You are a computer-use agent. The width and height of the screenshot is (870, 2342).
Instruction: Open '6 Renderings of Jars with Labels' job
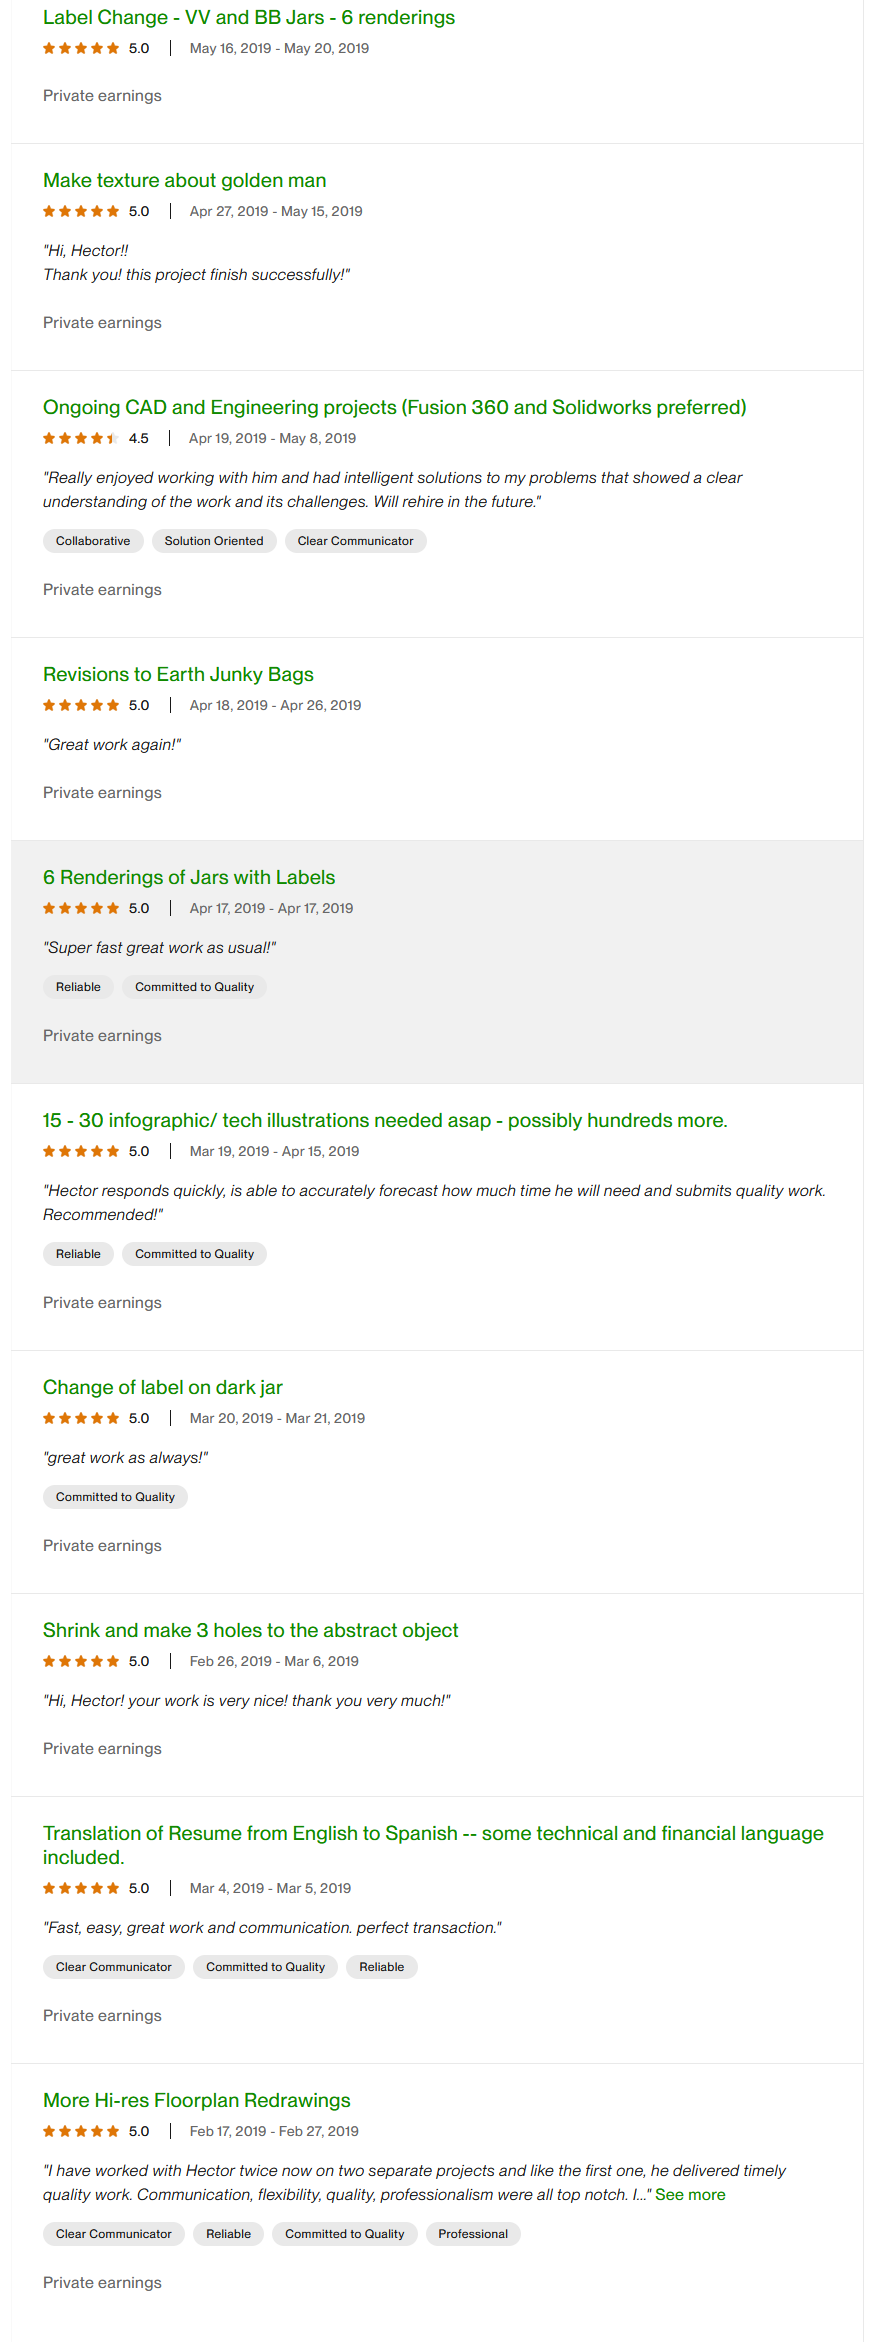coord(189,878)
